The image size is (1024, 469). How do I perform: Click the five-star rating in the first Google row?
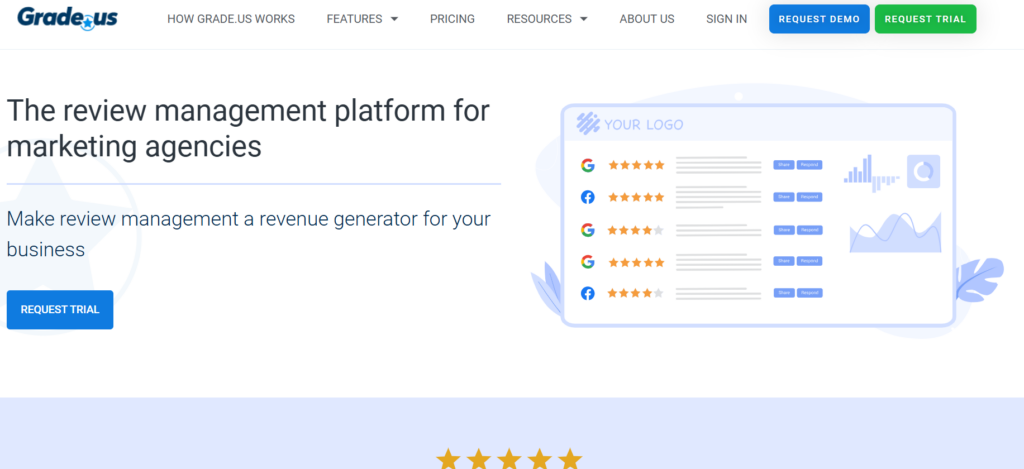[636, 165]
